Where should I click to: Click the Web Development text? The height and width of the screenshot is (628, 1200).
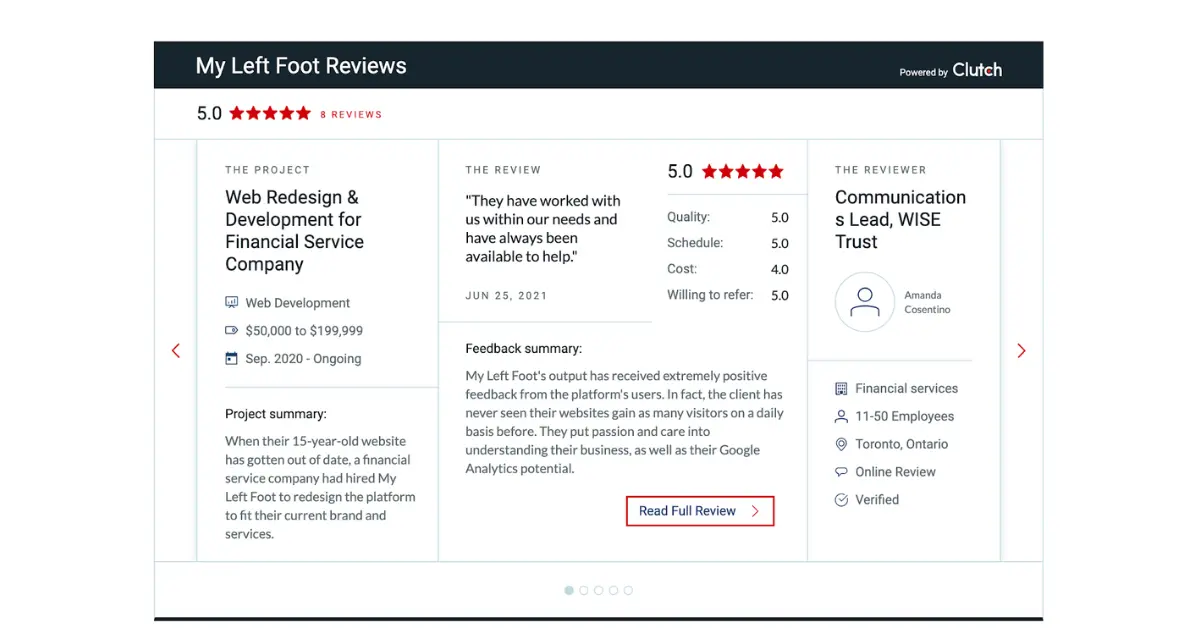[x=298, y=303]
